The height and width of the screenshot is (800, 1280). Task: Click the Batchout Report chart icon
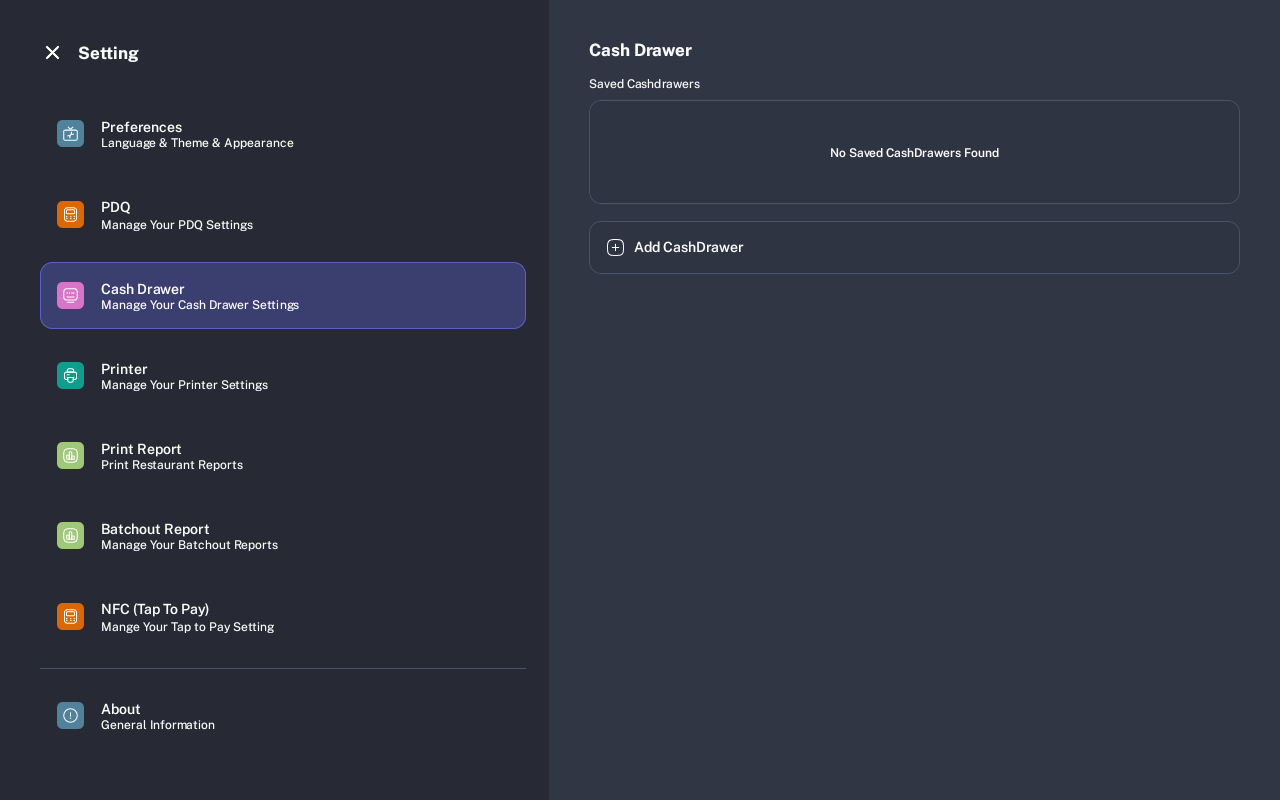pos(70,536)
